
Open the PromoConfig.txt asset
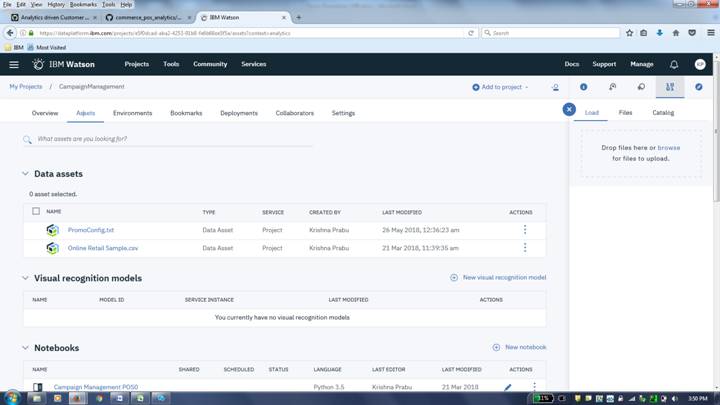pyautogui.click(x=90, y=230)
